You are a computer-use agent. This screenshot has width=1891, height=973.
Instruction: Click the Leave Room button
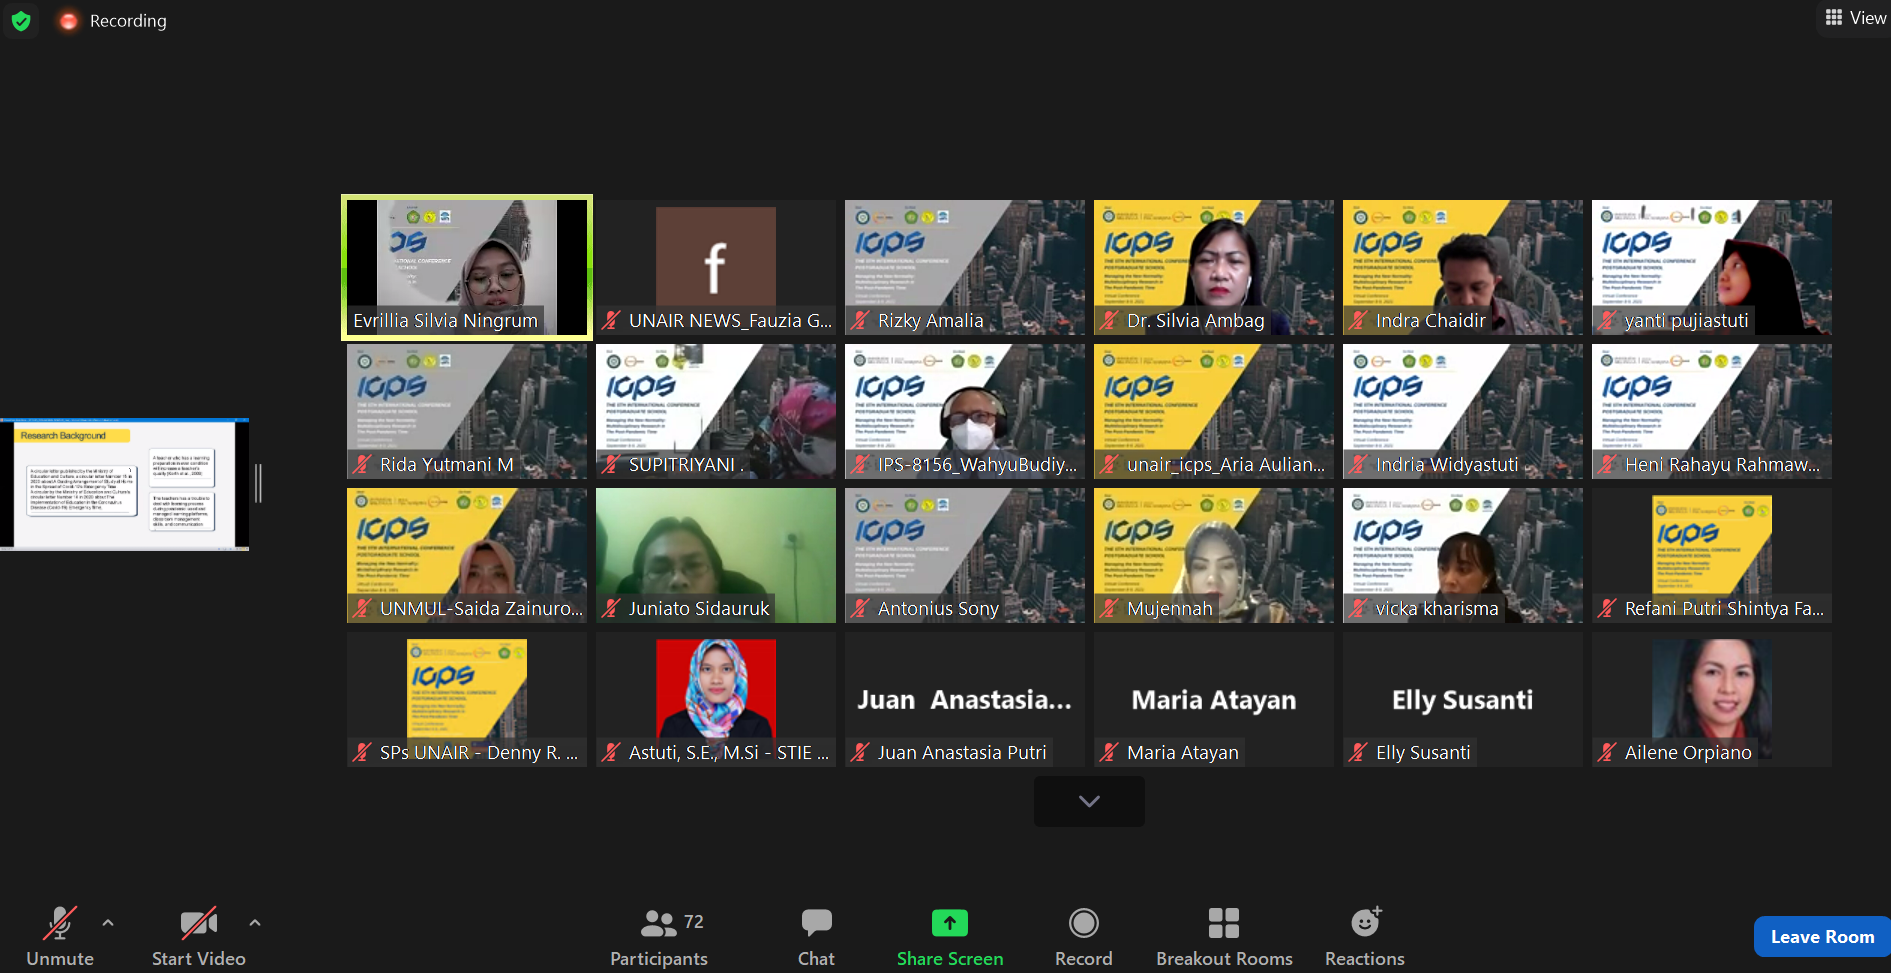[x=1821, y=937]
